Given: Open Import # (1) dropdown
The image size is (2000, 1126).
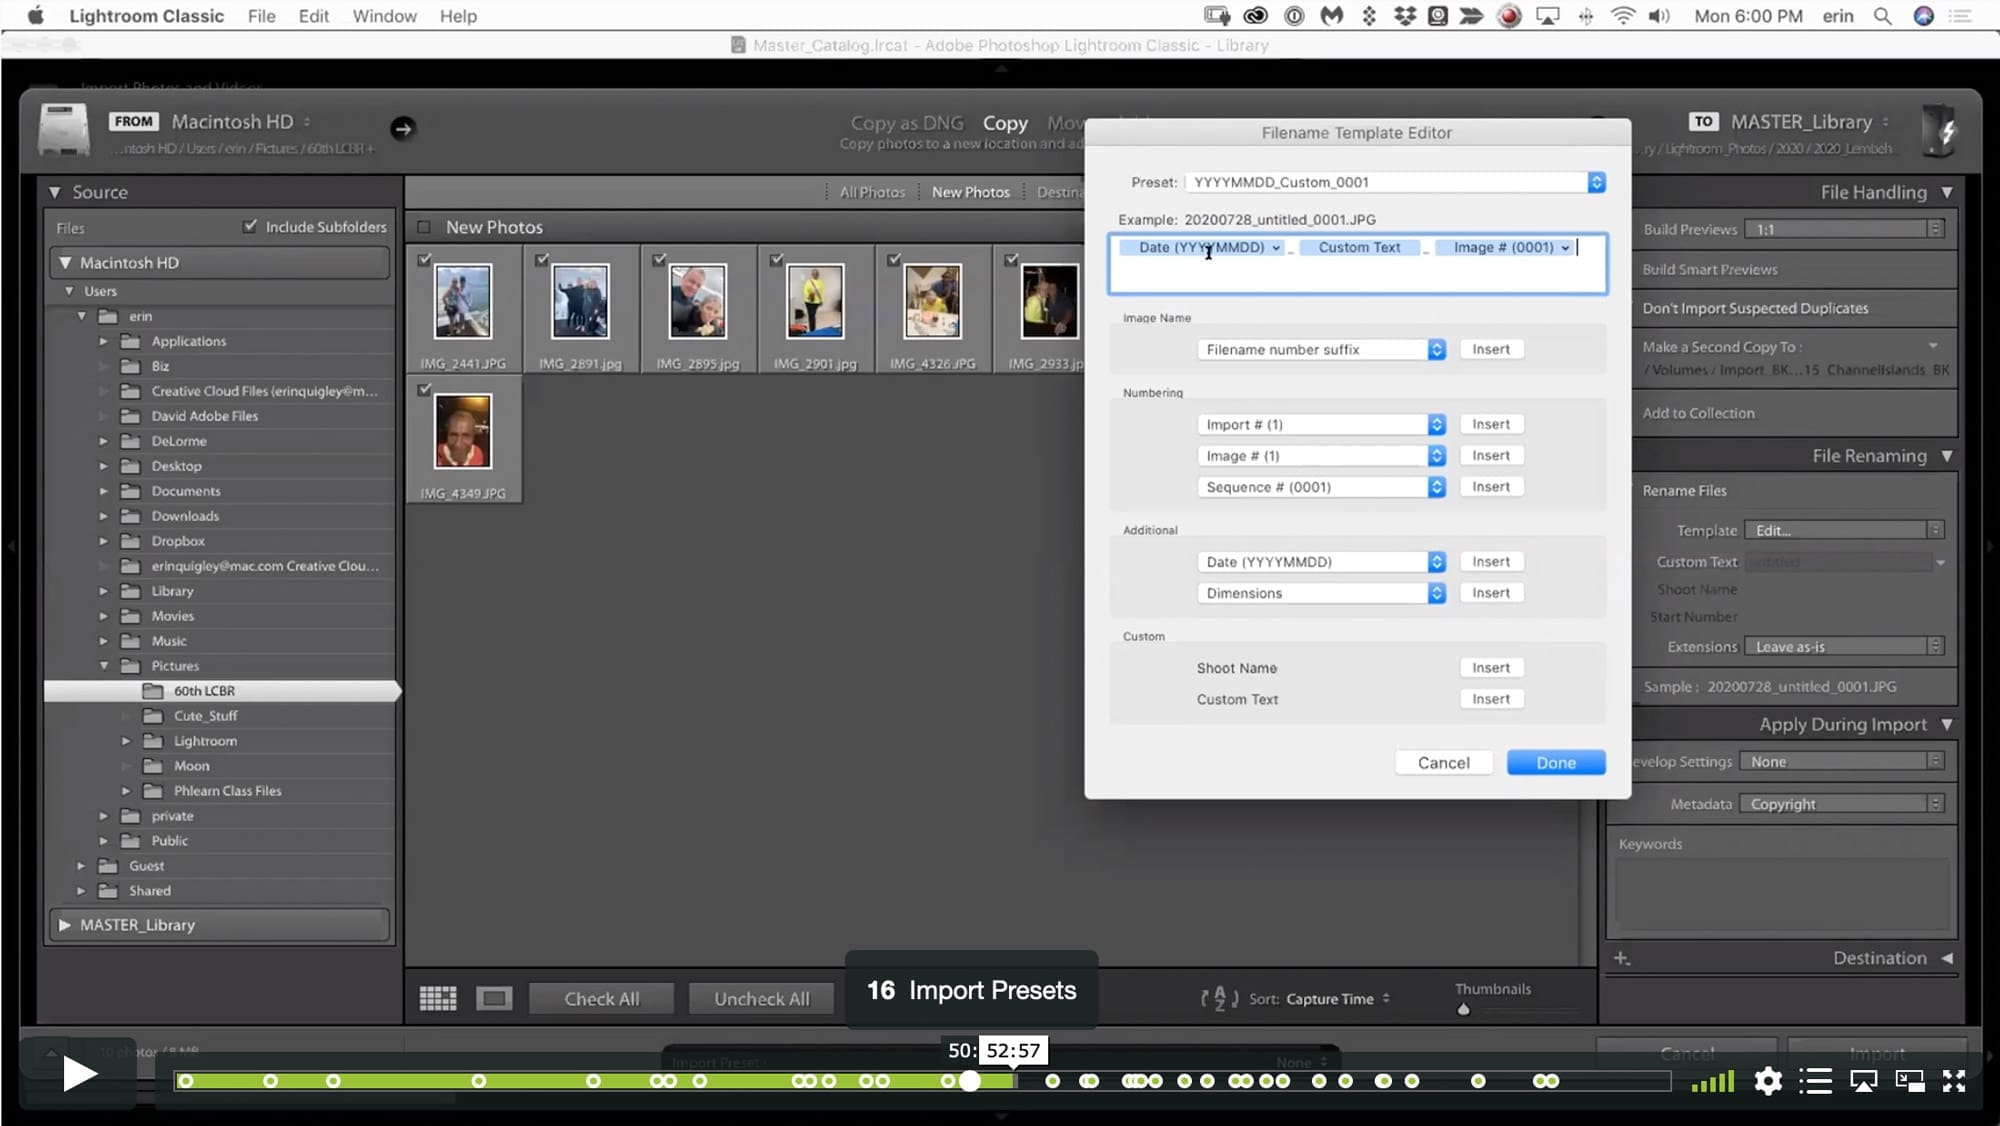Looking at the screenshot, I should (1321, 424).
